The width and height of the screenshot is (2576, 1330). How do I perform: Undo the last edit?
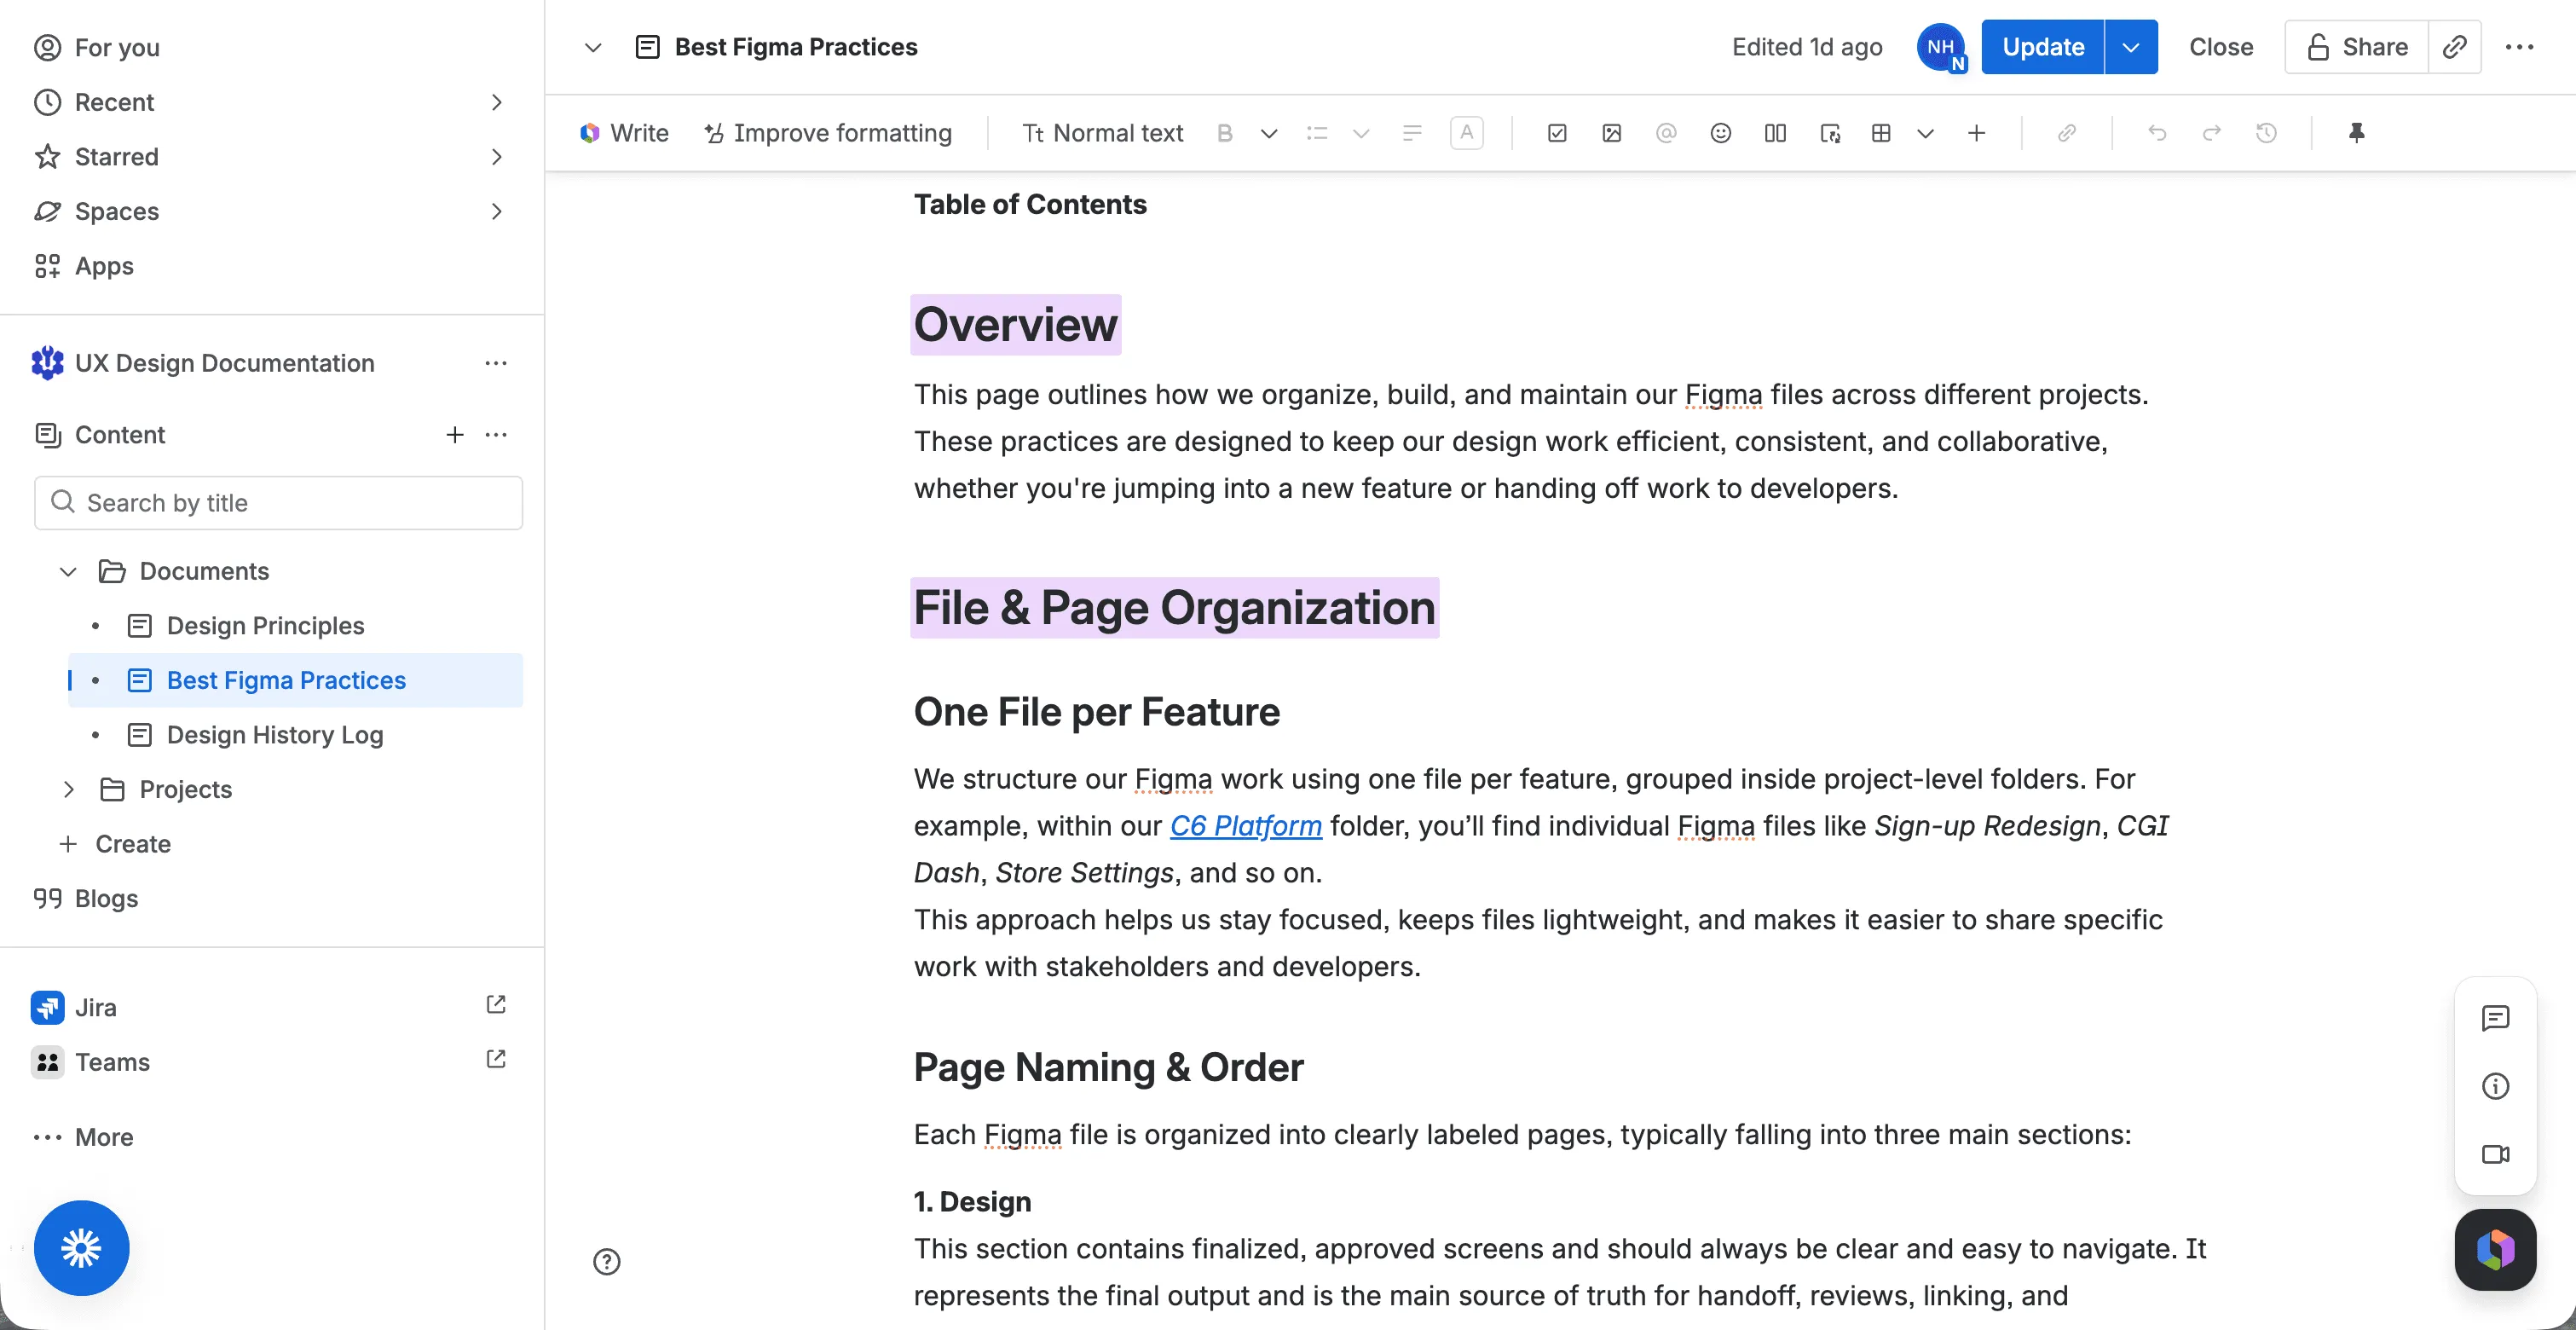2157,133
